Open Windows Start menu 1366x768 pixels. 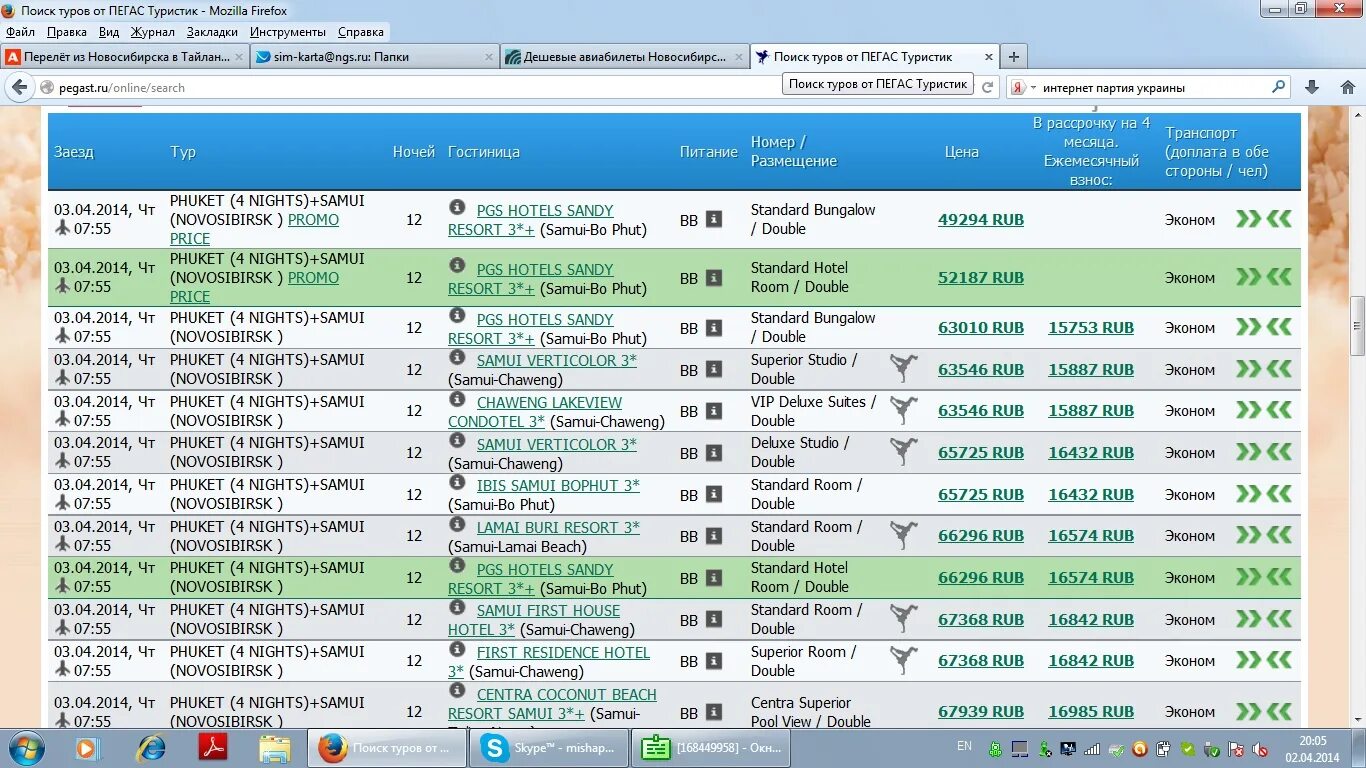(x=26, y=748)
